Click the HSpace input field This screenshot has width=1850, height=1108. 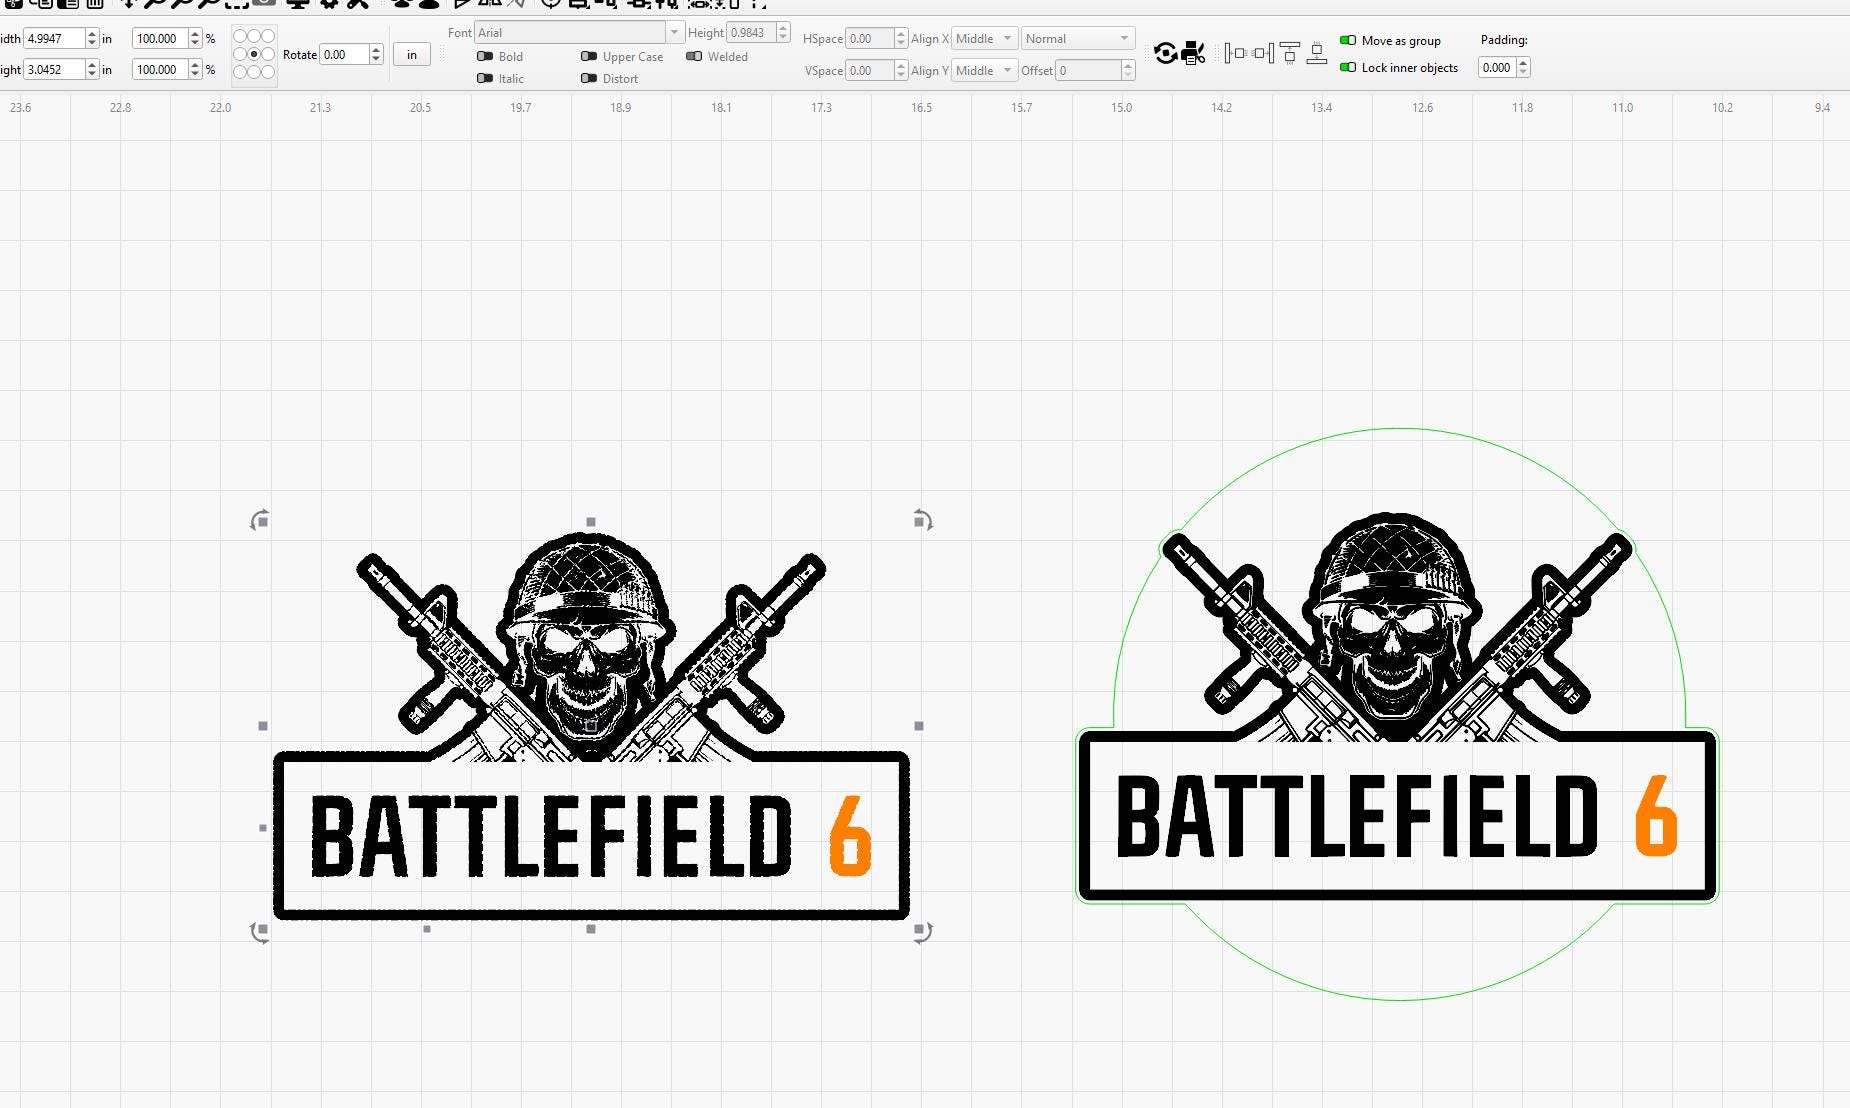point(869,38)
